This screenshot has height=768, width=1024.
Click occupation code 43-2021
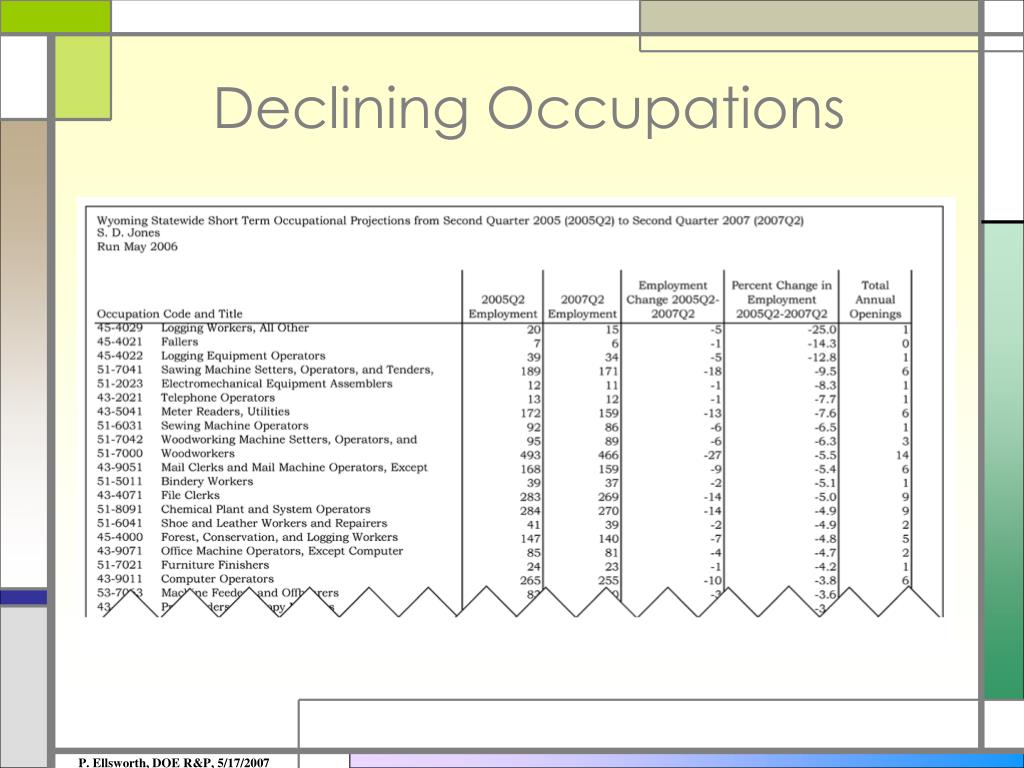[x=120, y=398]
